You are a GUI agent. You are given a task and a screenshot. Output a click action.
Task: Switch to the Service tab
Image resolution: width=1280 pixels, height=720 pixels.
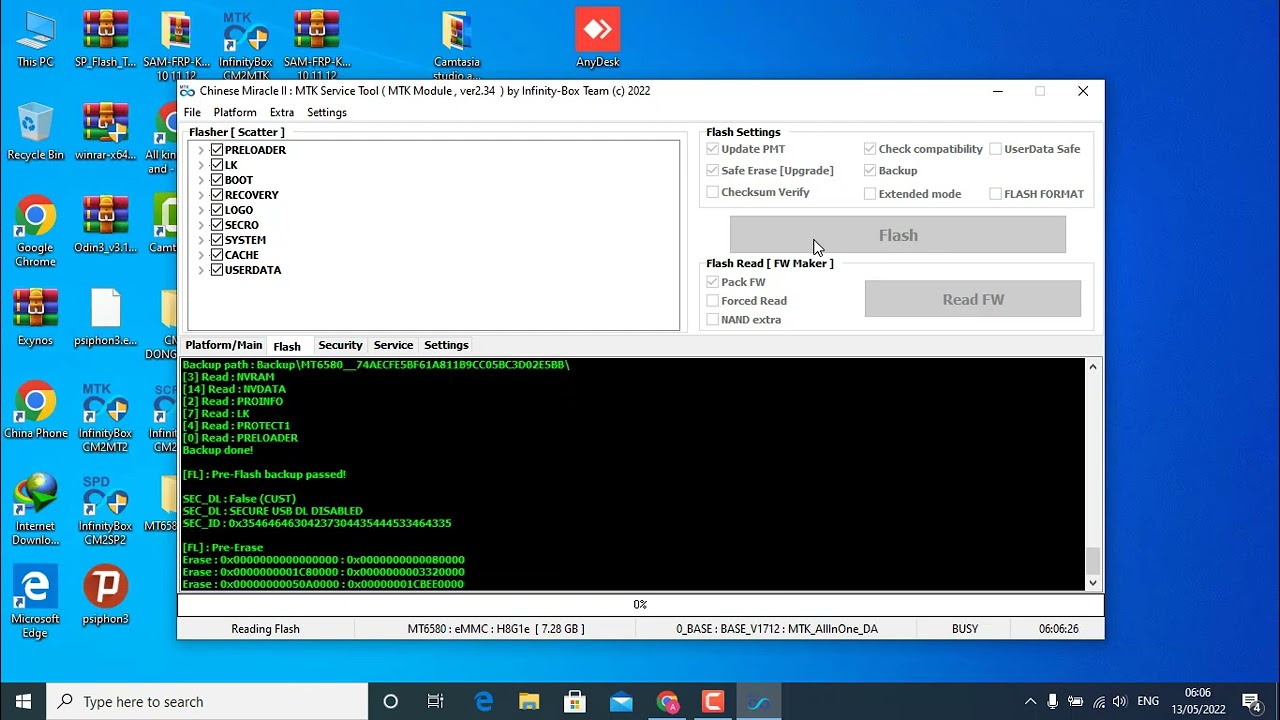pyautogui.click(x=393, y=345)
